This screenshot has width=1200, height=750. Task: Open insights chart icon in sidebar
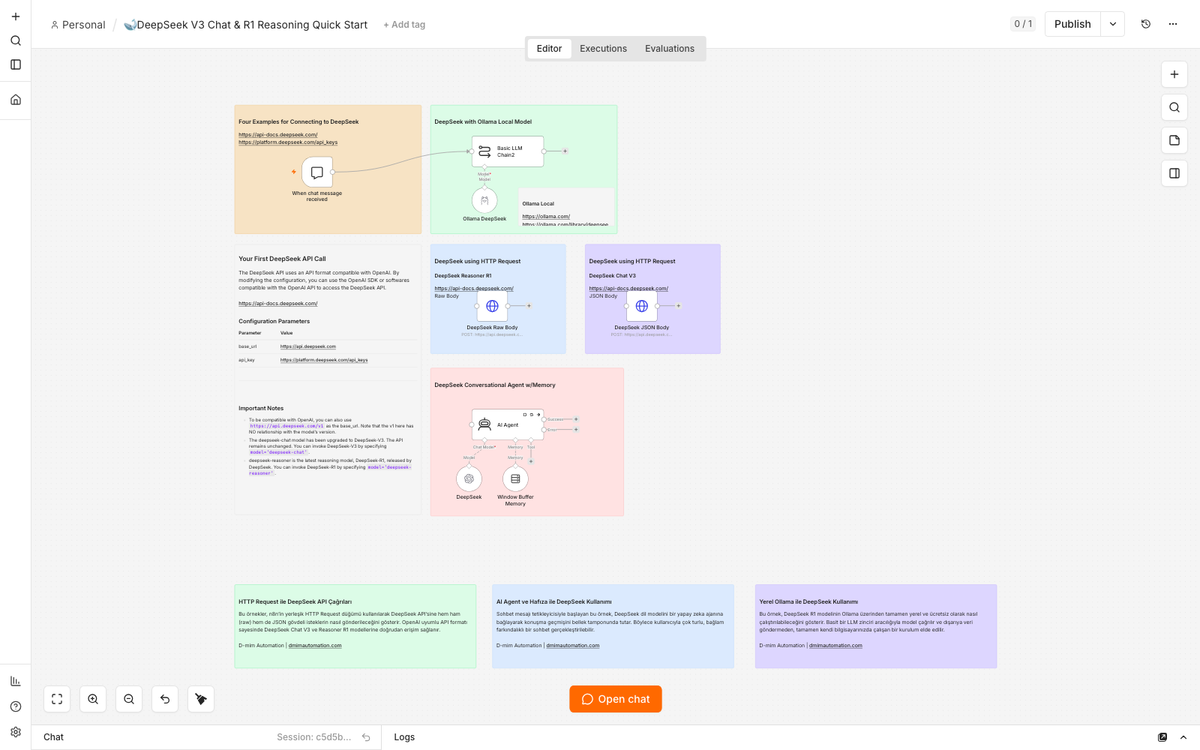[15, 681]
